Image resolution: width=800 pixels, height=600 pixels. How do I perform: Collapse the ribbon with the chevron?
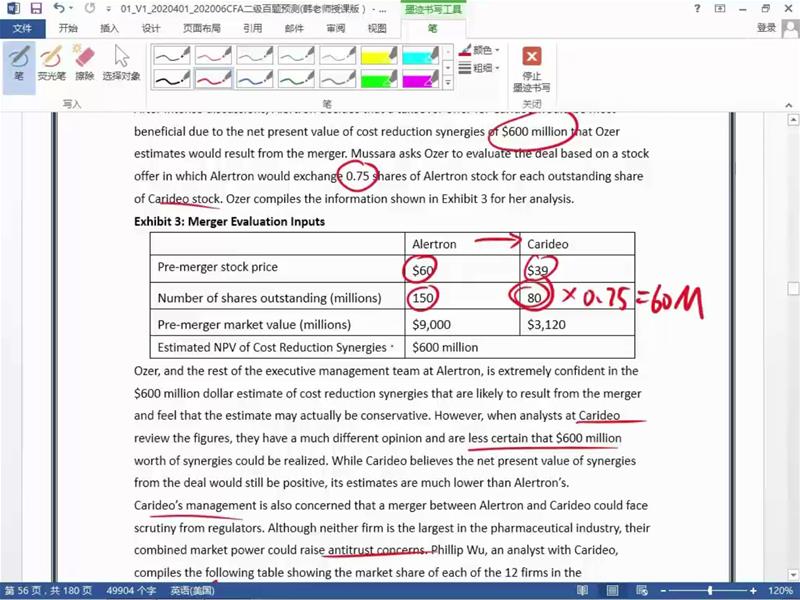click(x=789, y=105)
